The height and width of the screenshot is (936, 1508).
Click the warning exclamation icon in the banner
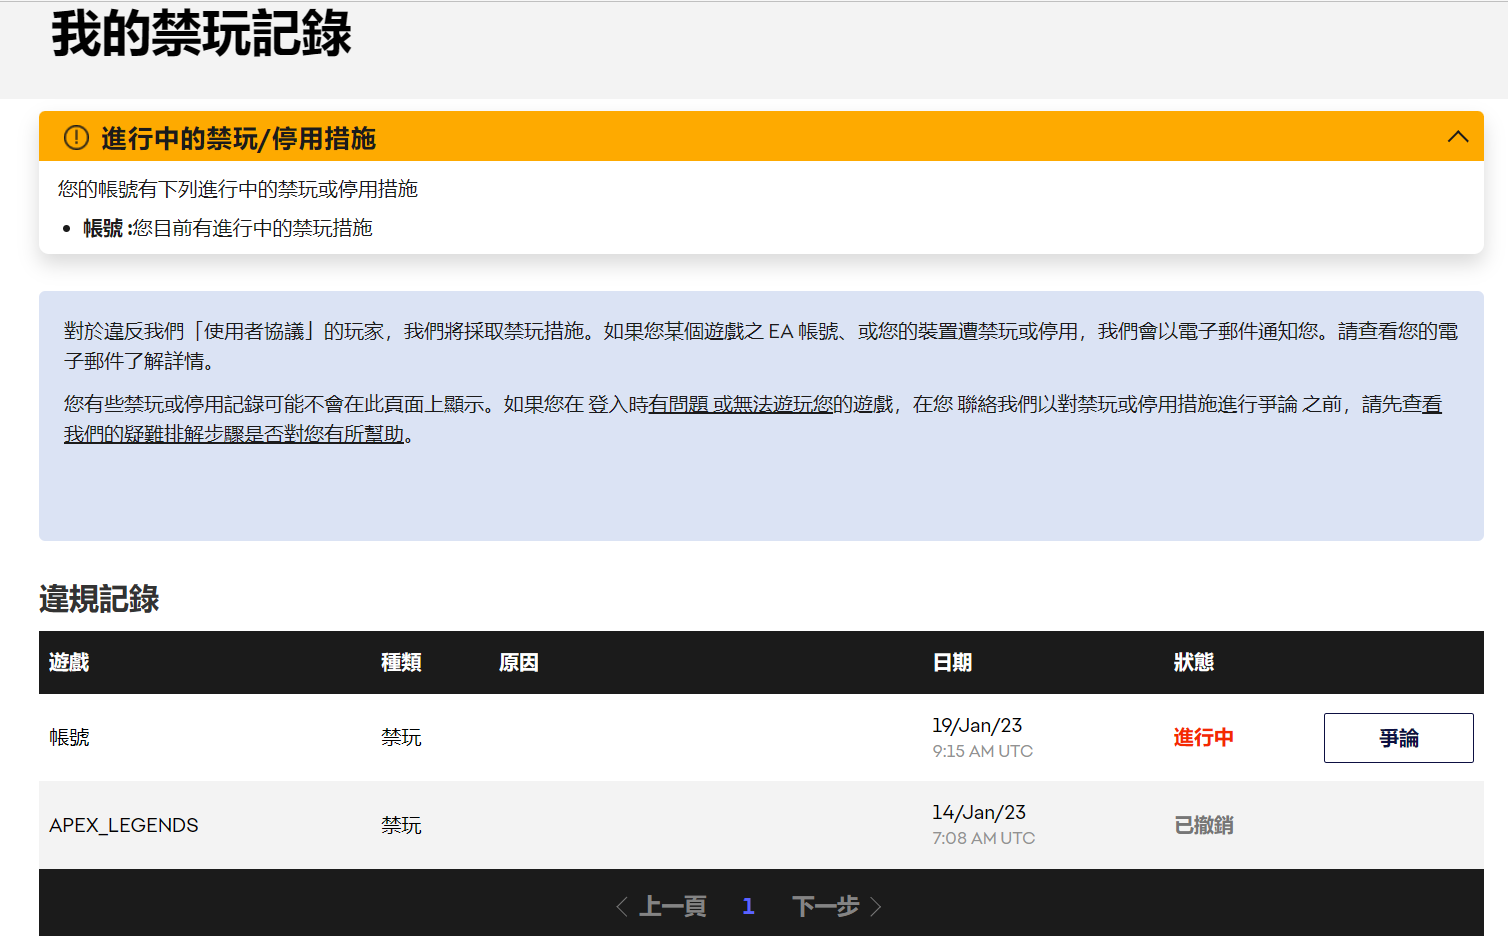pos(76,138)
